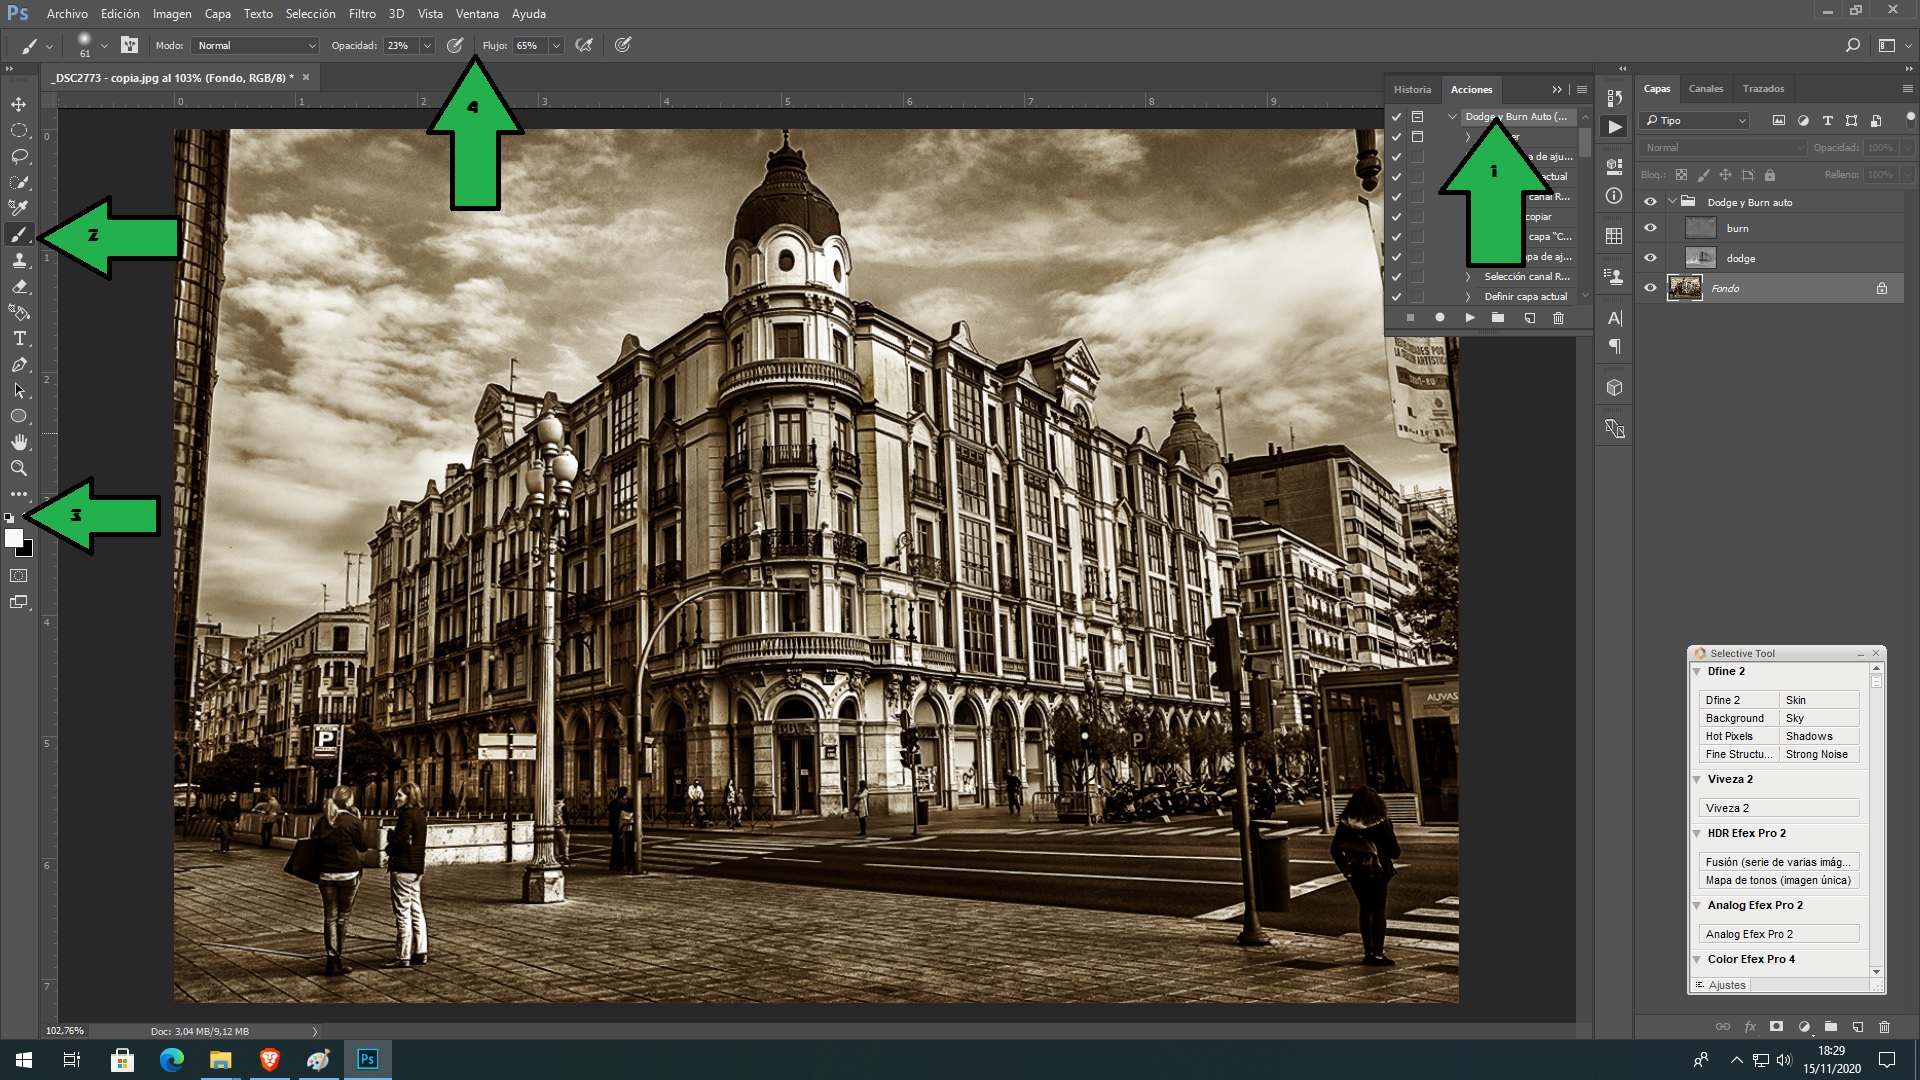The width and height of the screenshot is (1920, 1080).
Task: Hide the dodge layer
Action: tap(1651, 258)
